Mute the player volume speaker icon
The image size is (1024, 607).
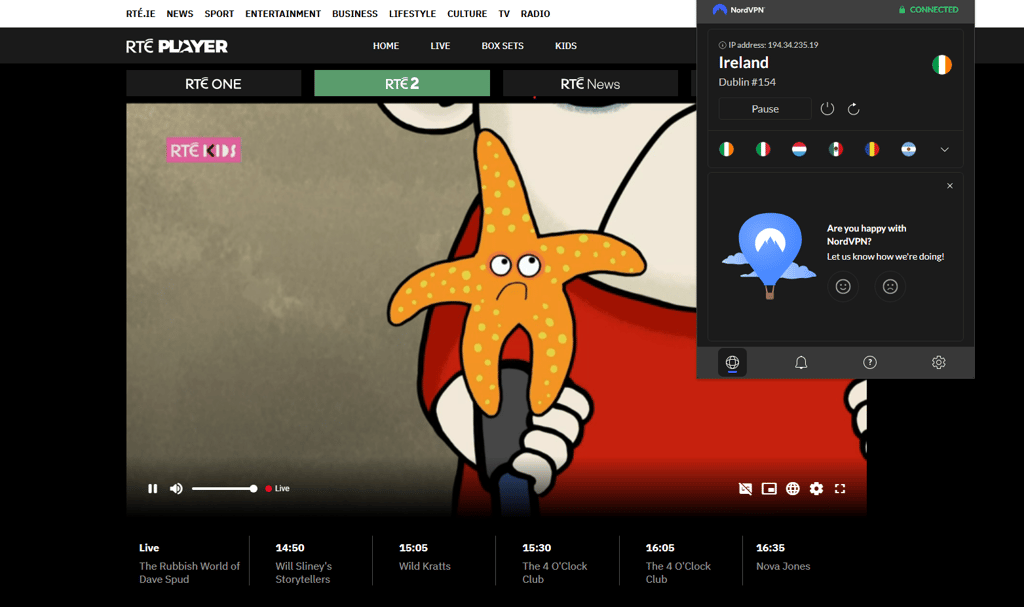tap(176, 489)
